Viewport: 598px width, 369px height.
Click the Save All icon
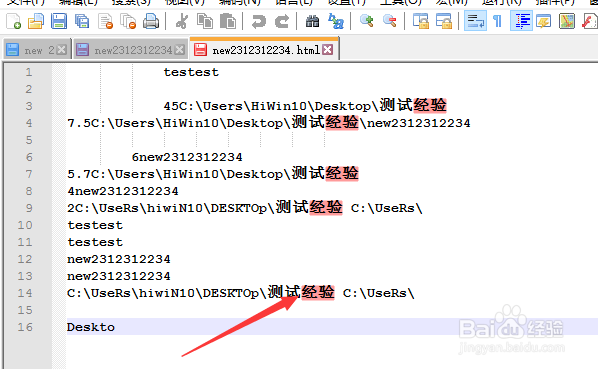click(x=82, y=21)
